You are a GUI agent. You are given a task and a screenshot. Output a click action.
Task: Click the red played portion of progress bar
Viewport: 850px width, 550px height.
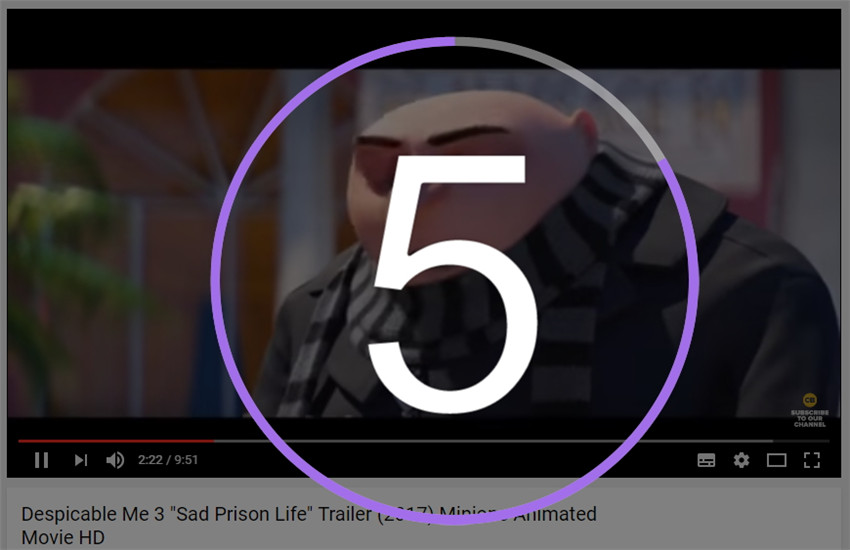click(116, 441)
